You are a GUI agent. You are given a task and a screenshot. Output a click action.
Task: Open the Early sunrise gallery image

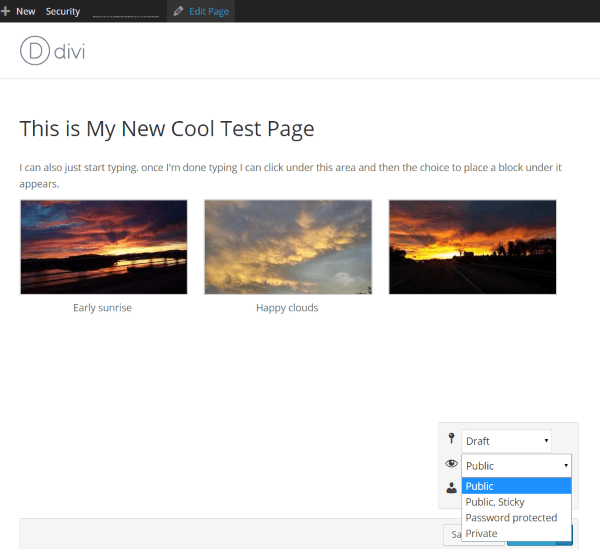[104, 247]
